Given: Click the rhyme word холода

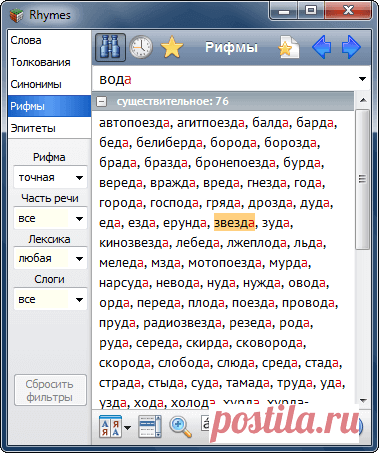Looking at the screenshot, I should (193, 403).
